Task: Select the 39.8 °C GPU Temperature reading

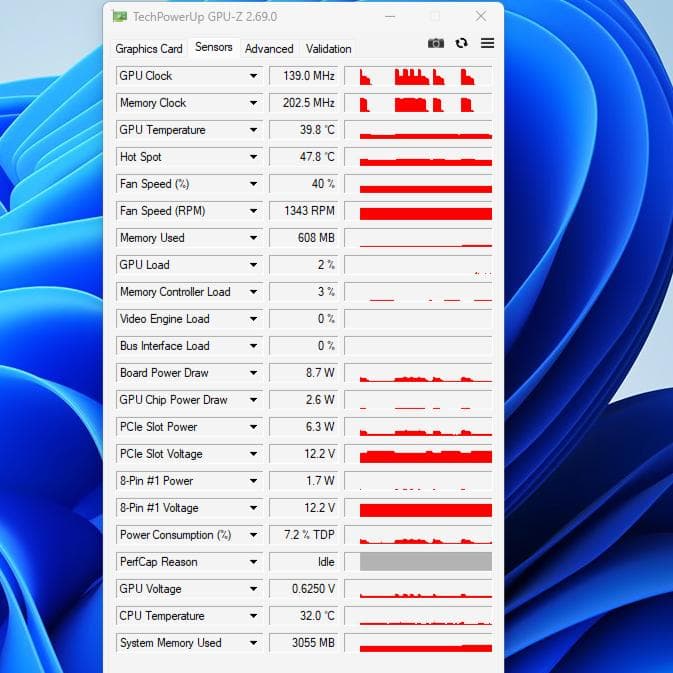Action: (x=303, y=130)
